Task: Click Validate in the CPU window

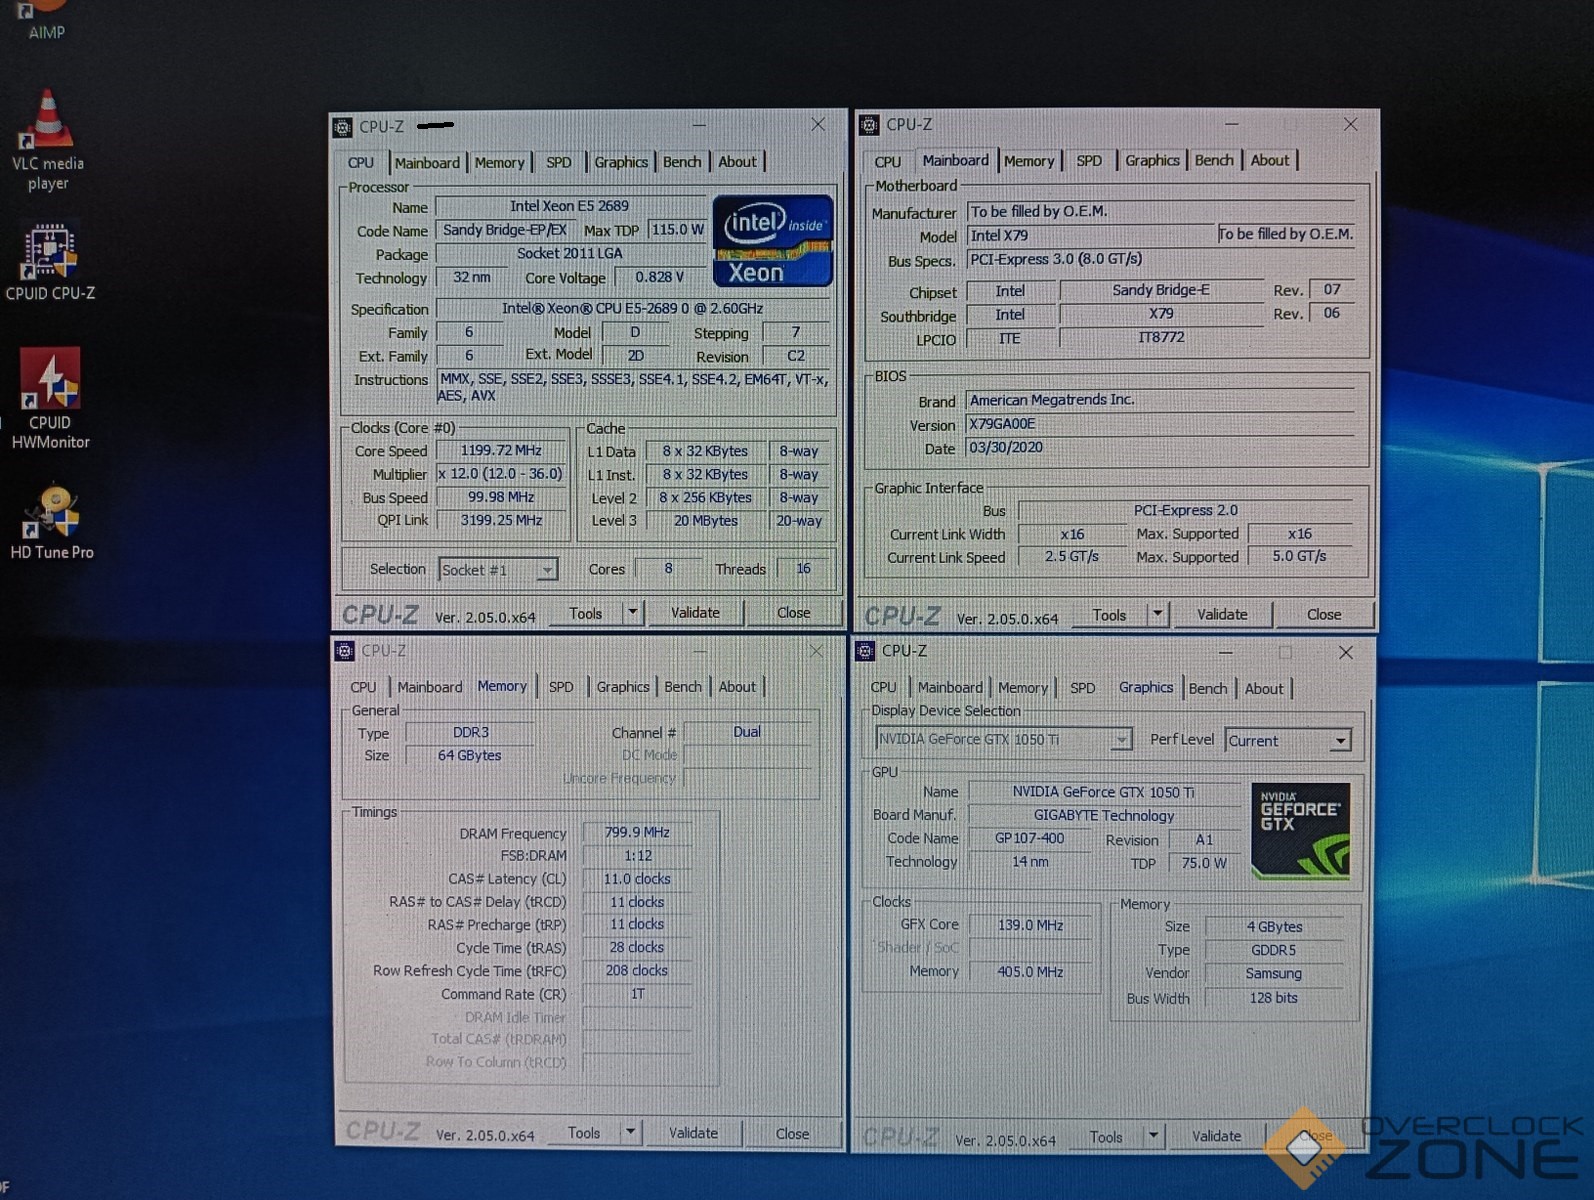Action: (x=695, y=613)
